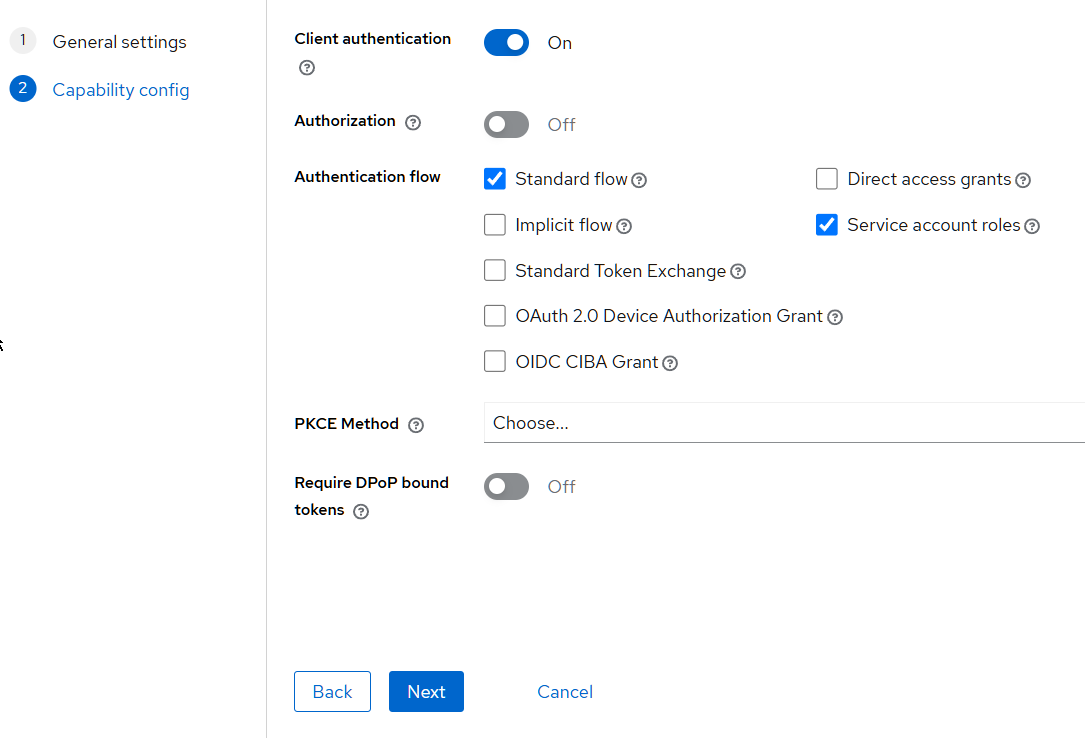Check the Direct access grants checkbox
This screenshot has height=738, width=1085.
tap(827, 179)
